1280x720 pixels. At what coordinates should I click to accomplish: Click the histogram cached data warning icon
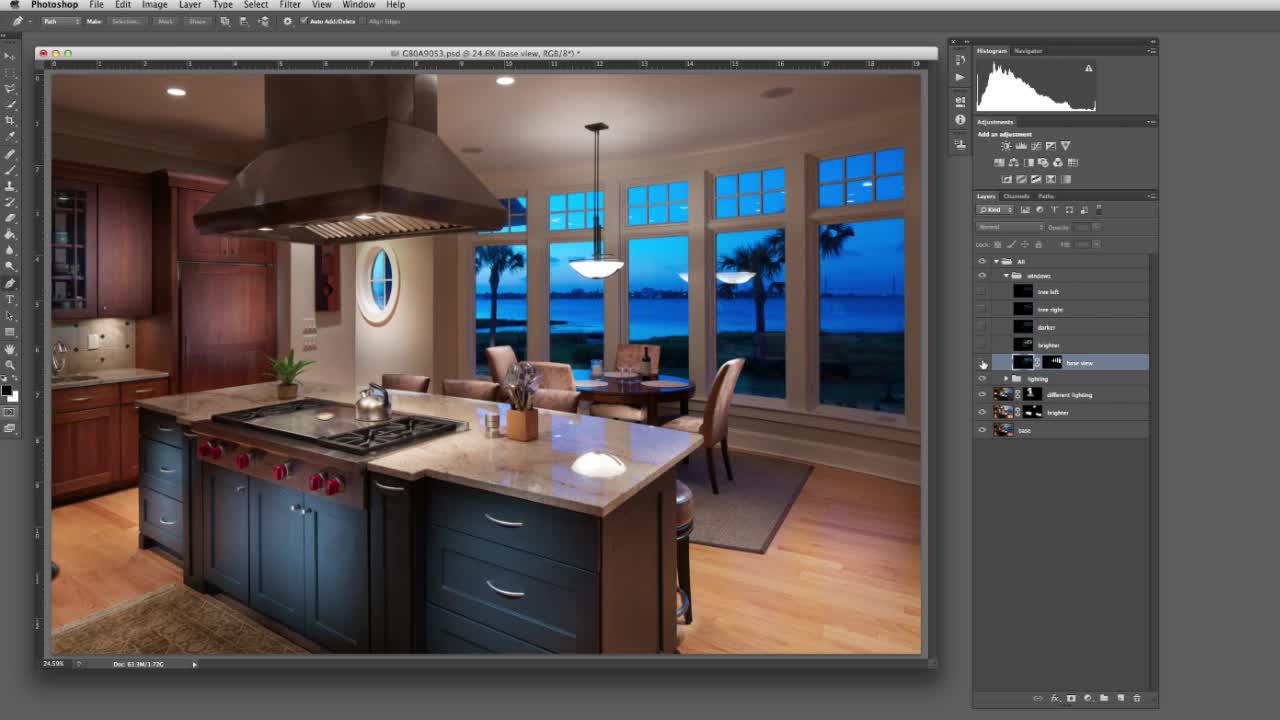pyautogui.click(x=1088, y=69)
